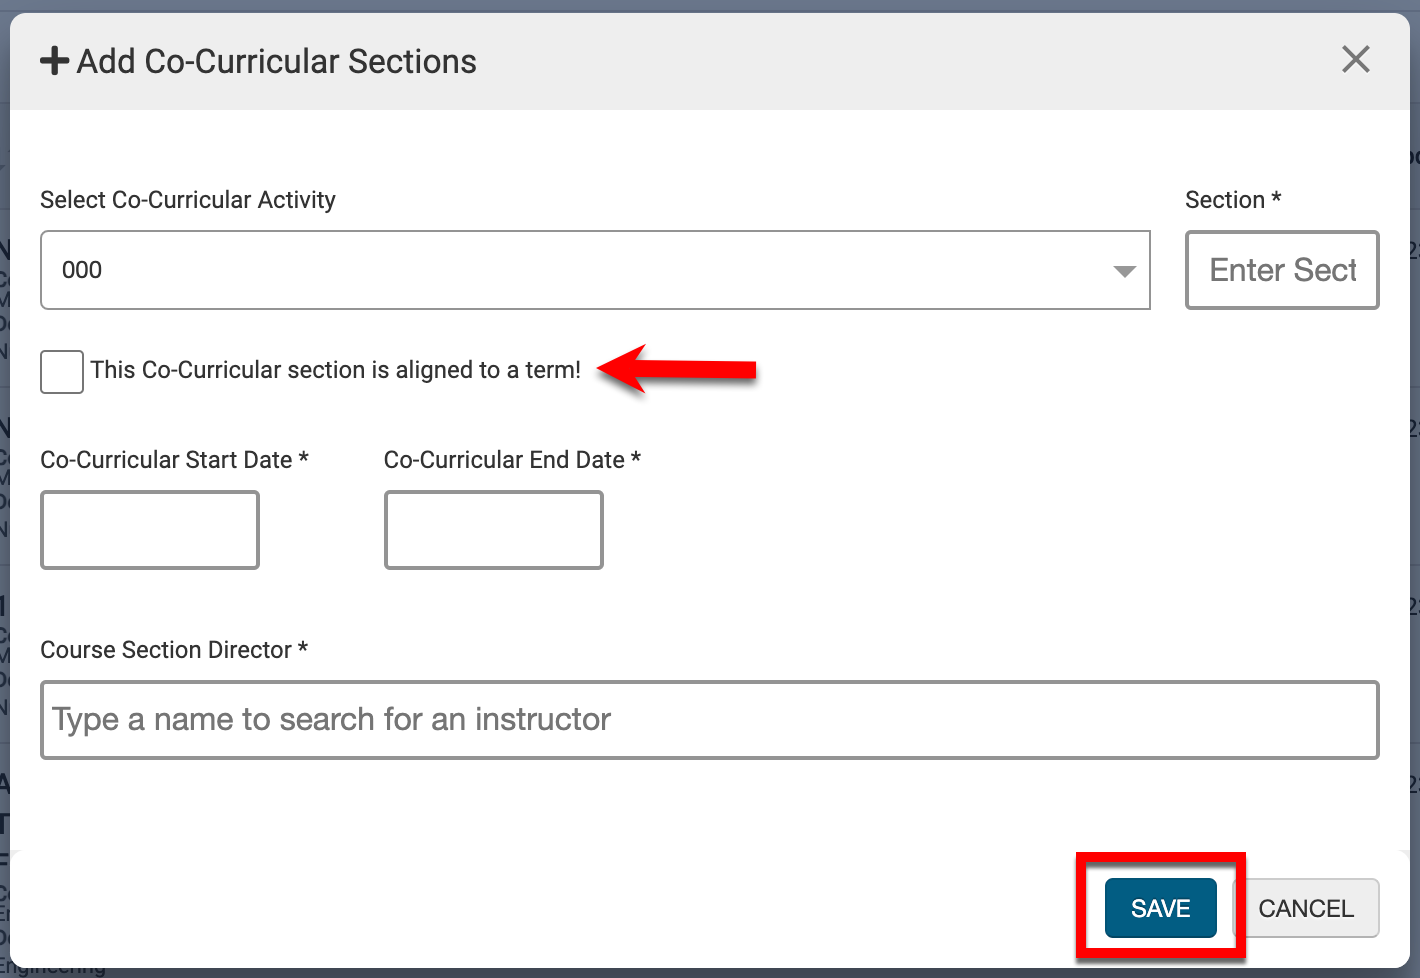Enable the aligned to a term checkbox
Image resolution: width=1420 pixels, height=978 pixels.
[x=62, y=372]
